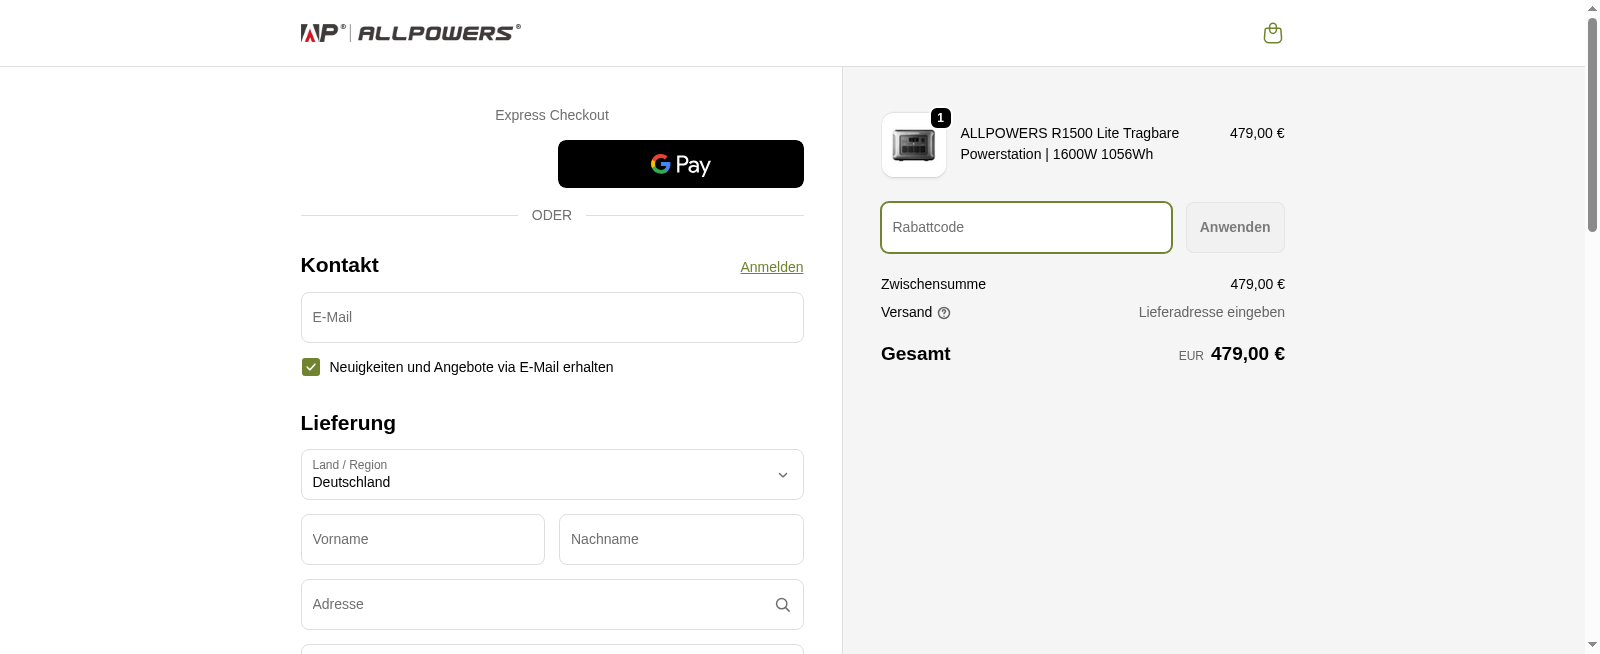This screenshot has width=1600, height=654.
Task: Click the product title ALLPOWERS R1500 Lite
Action: [1069, 144]
